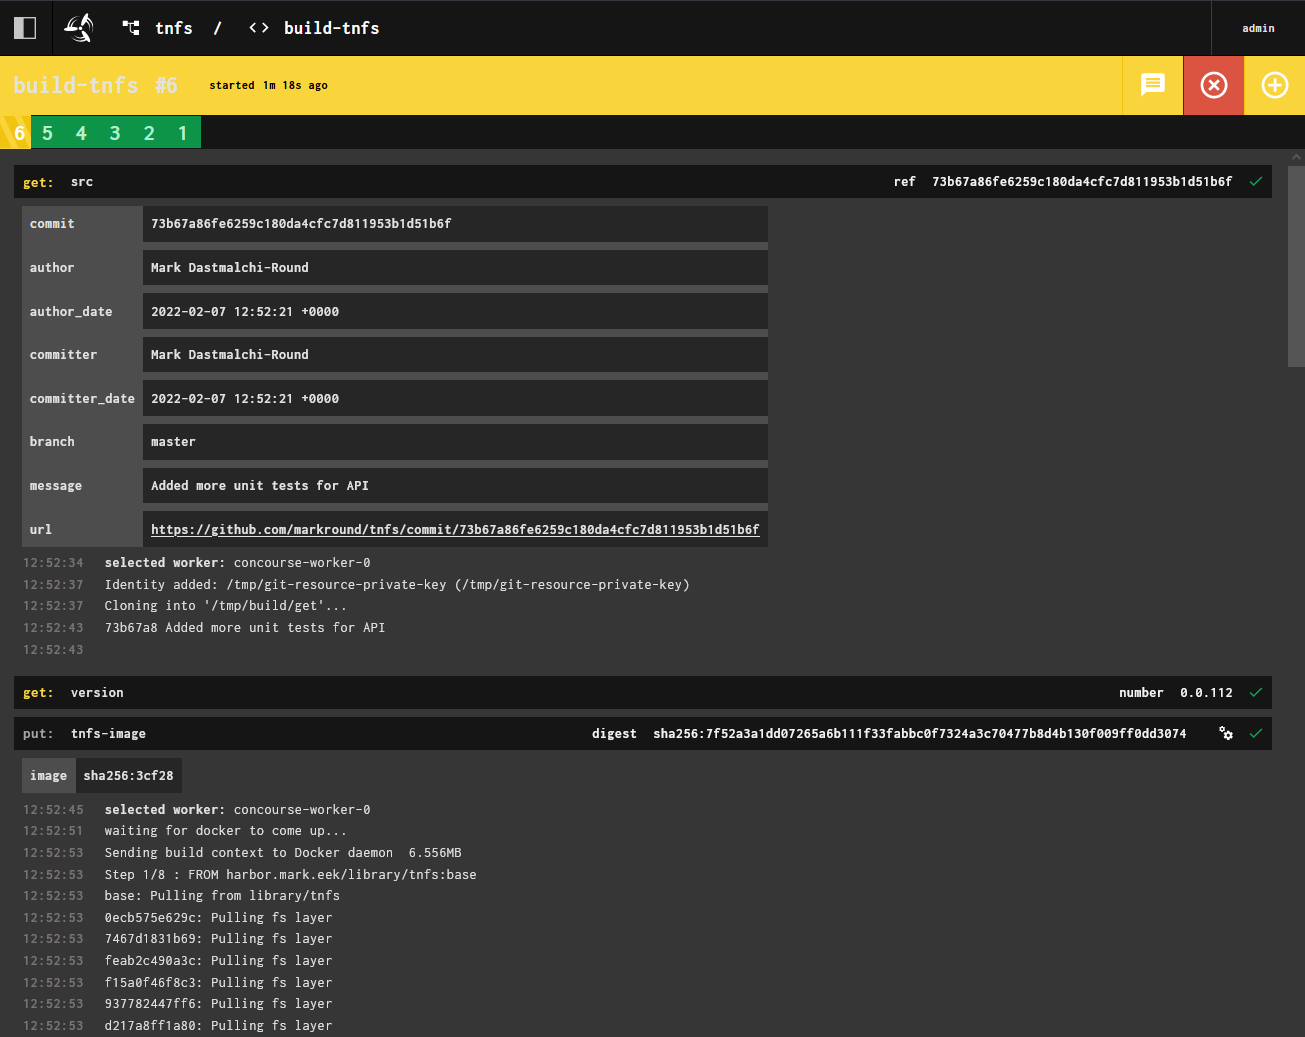Viewport: 1305px width, 1037px height.
Task: Switch to build number 3 tab
Action: (x=115, y=133)
